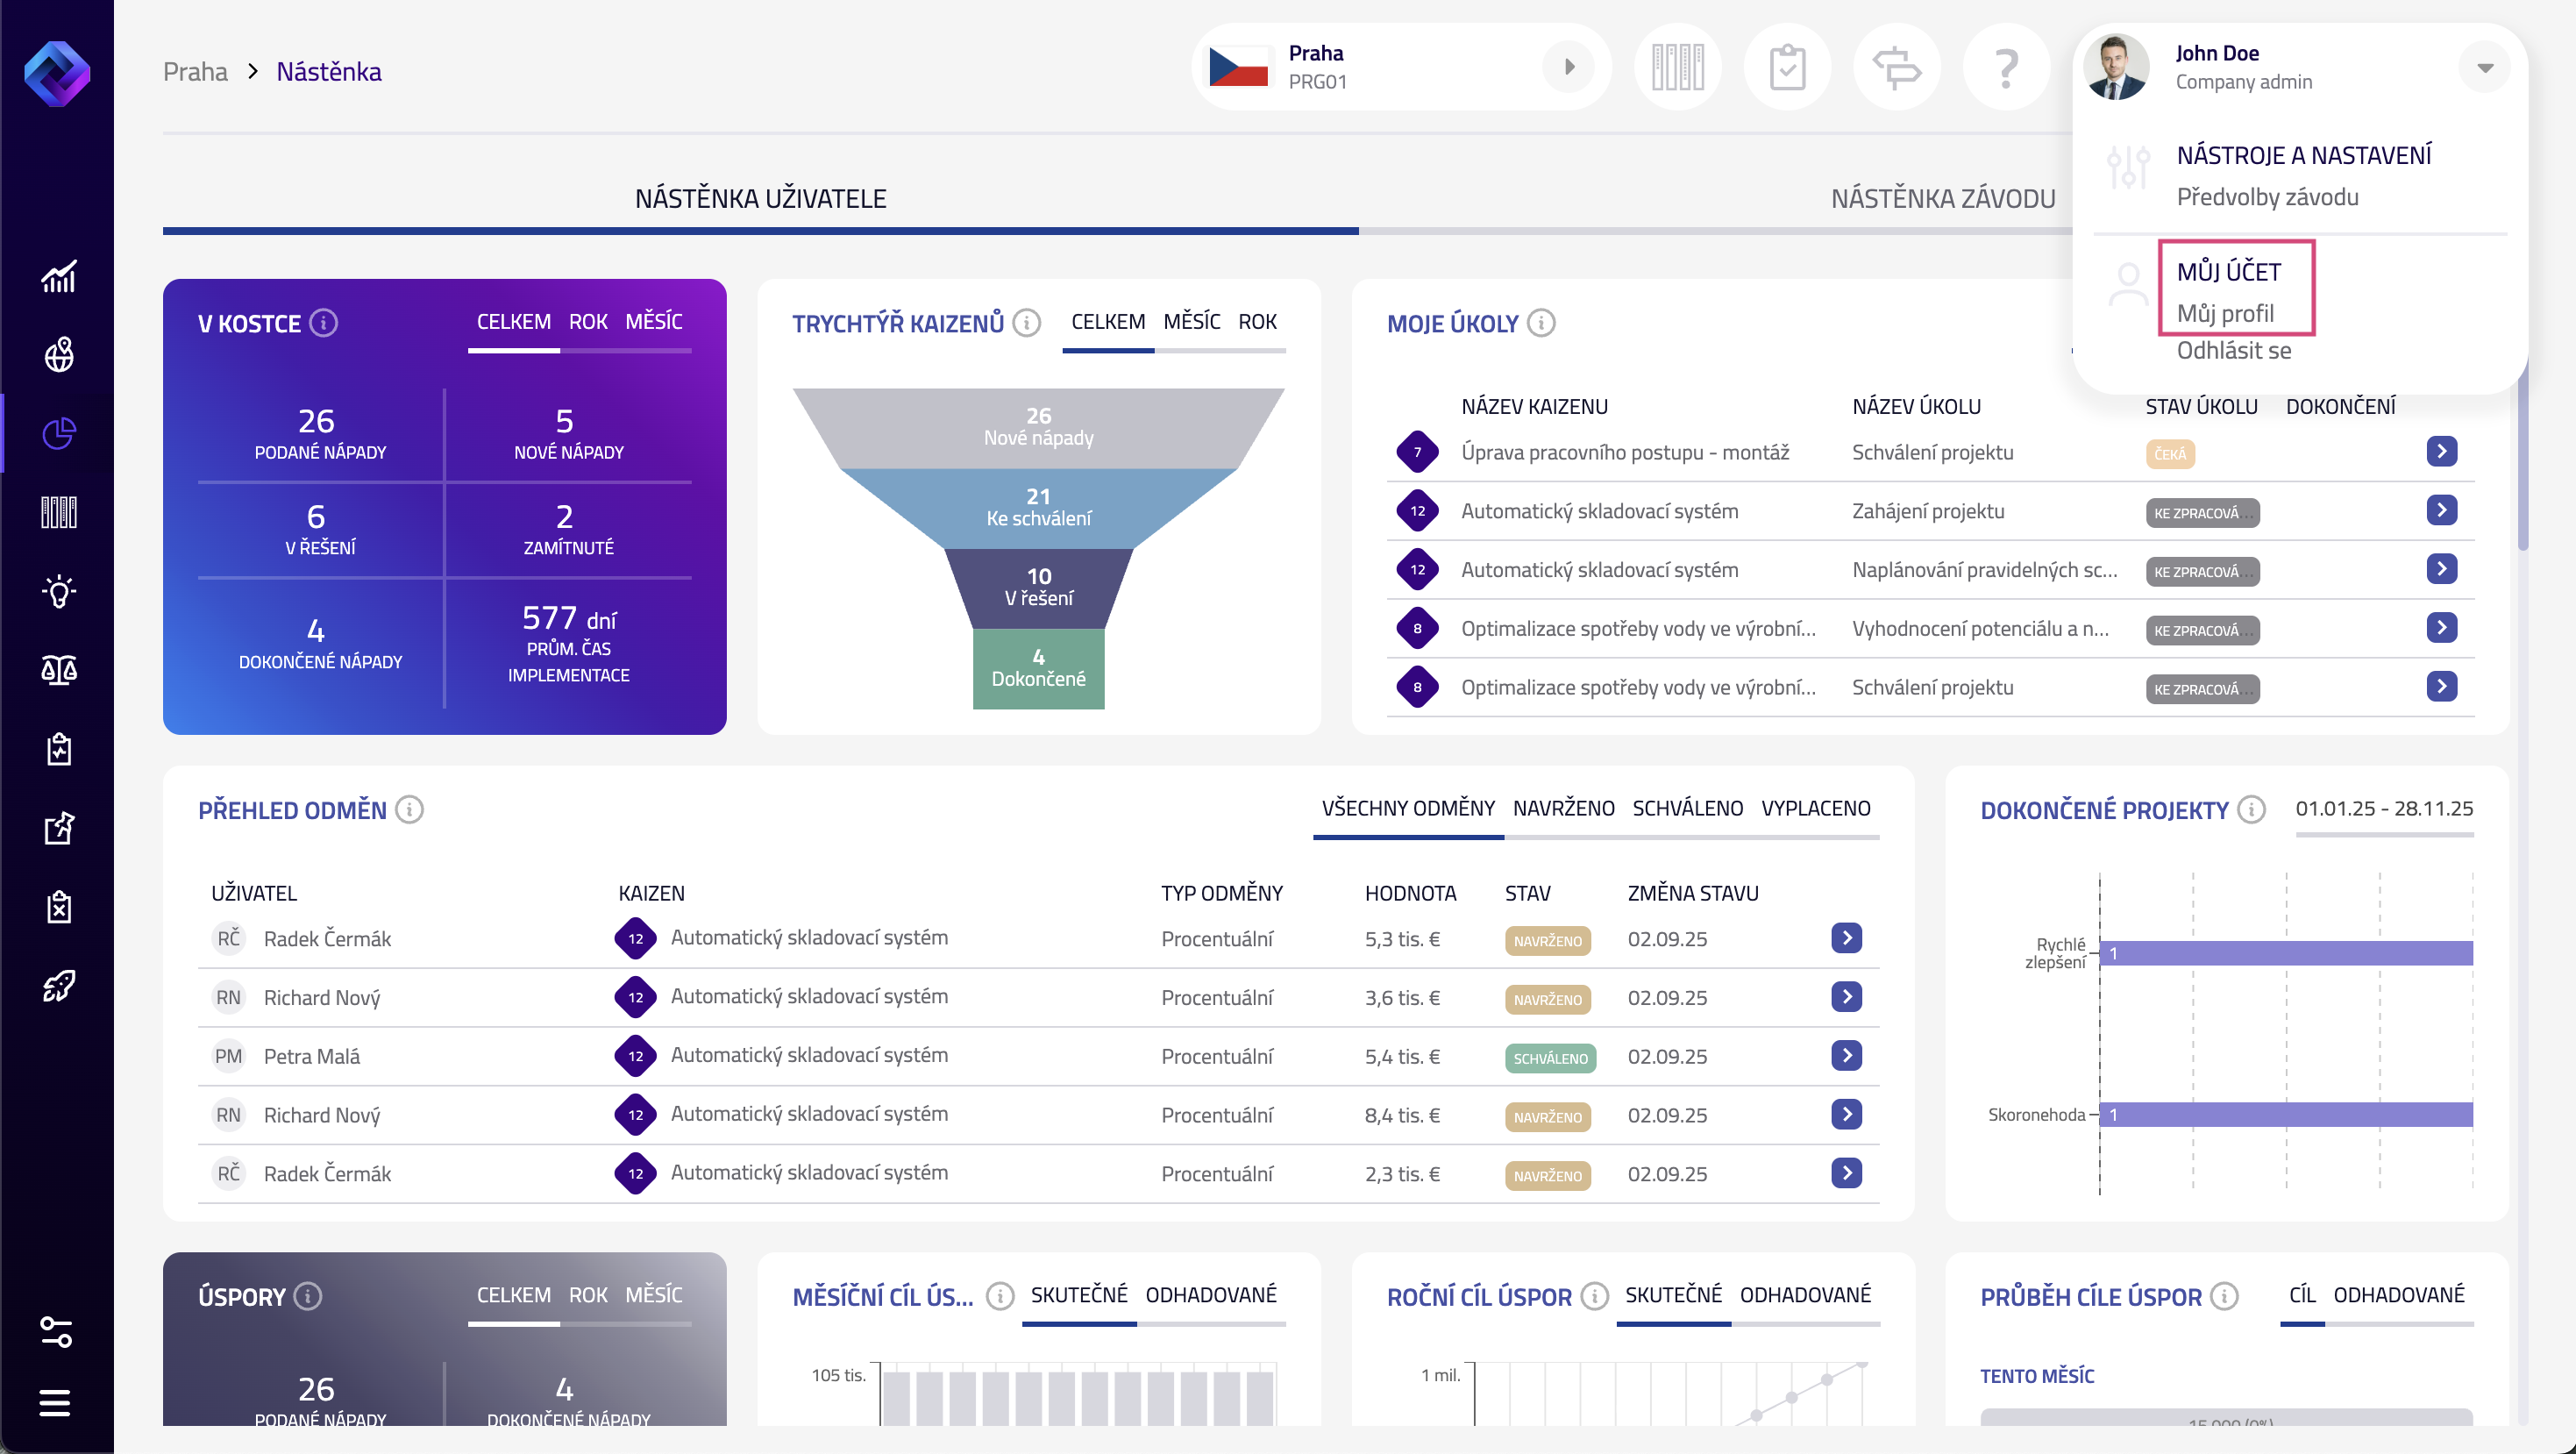The height and width of the screenshot is (1454, 2576).
Task: Click the rocket icon in sidebar
Action: 58,985
